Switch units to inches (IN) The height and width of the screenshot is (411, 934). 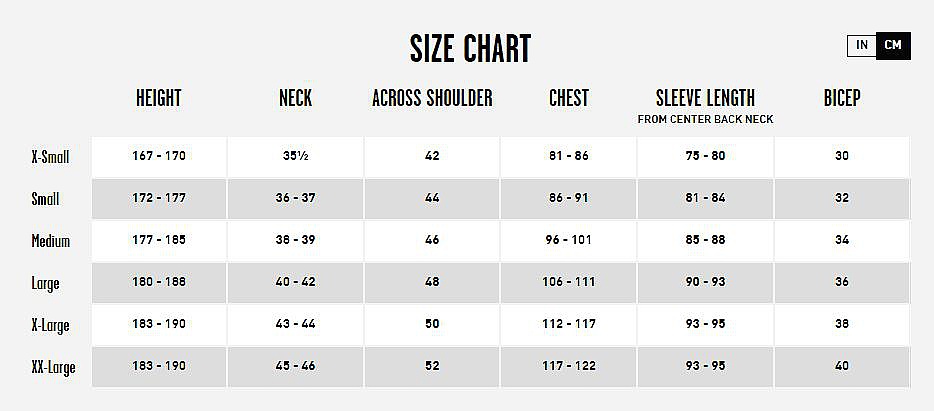click(x=861, y=46)
